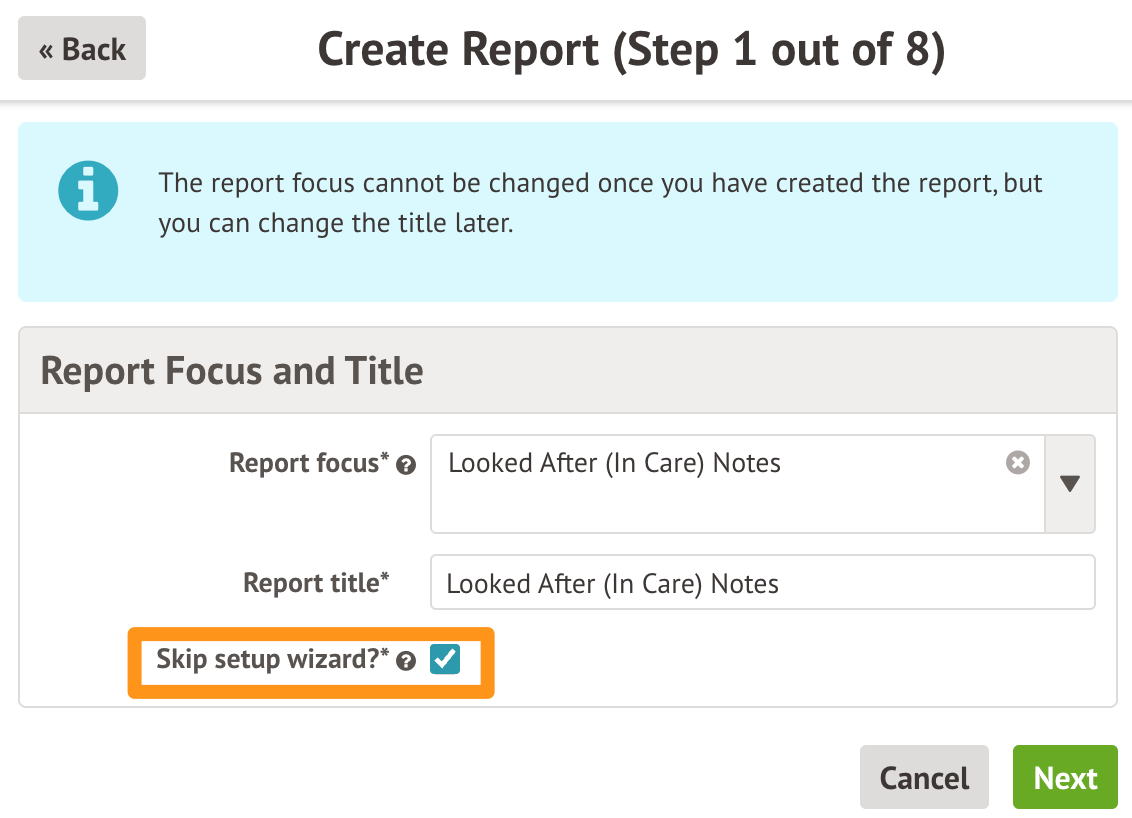Click help icon beside Skip setup wizard
1132x818 pixels.
pos(406,661)
